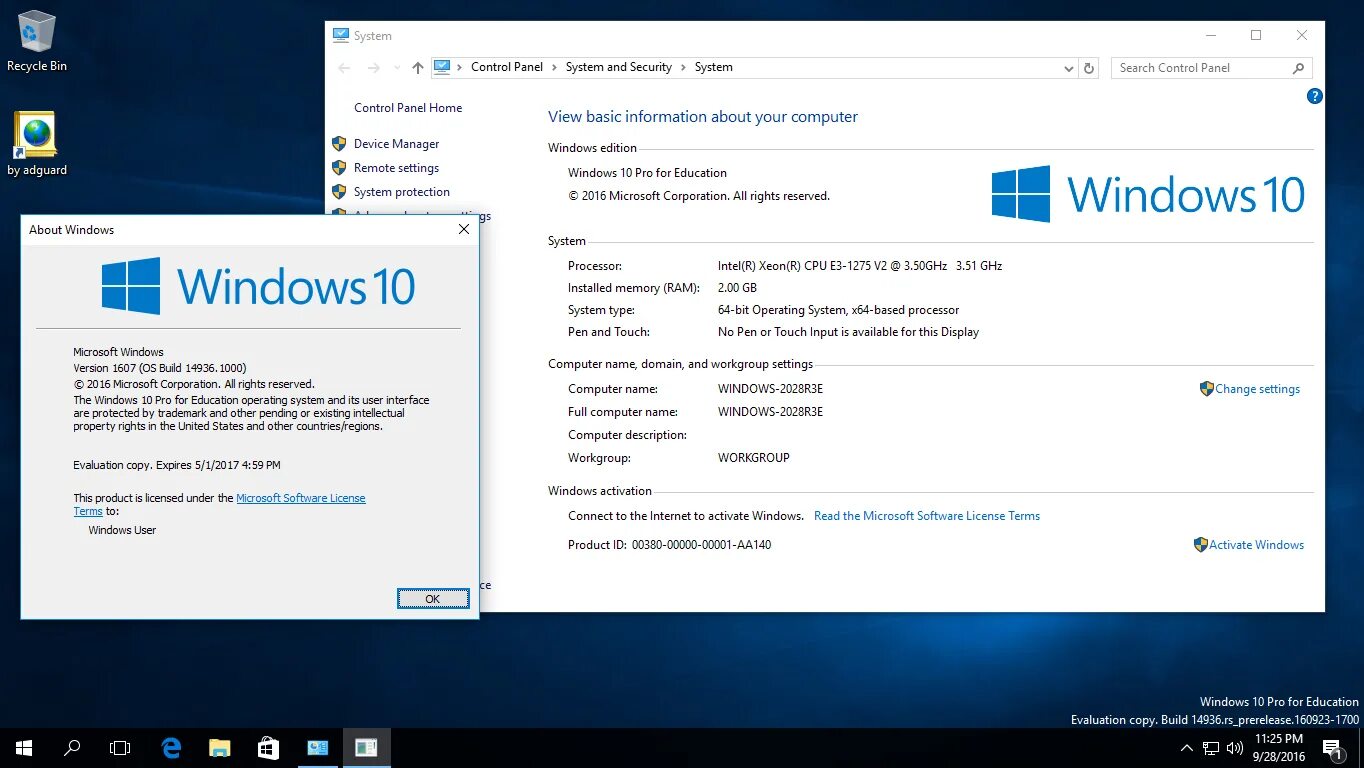This screenshot has height=768, width=1364.
Task: Expand chevron after System and Security breadcrumb
Action: click(683, 67)
